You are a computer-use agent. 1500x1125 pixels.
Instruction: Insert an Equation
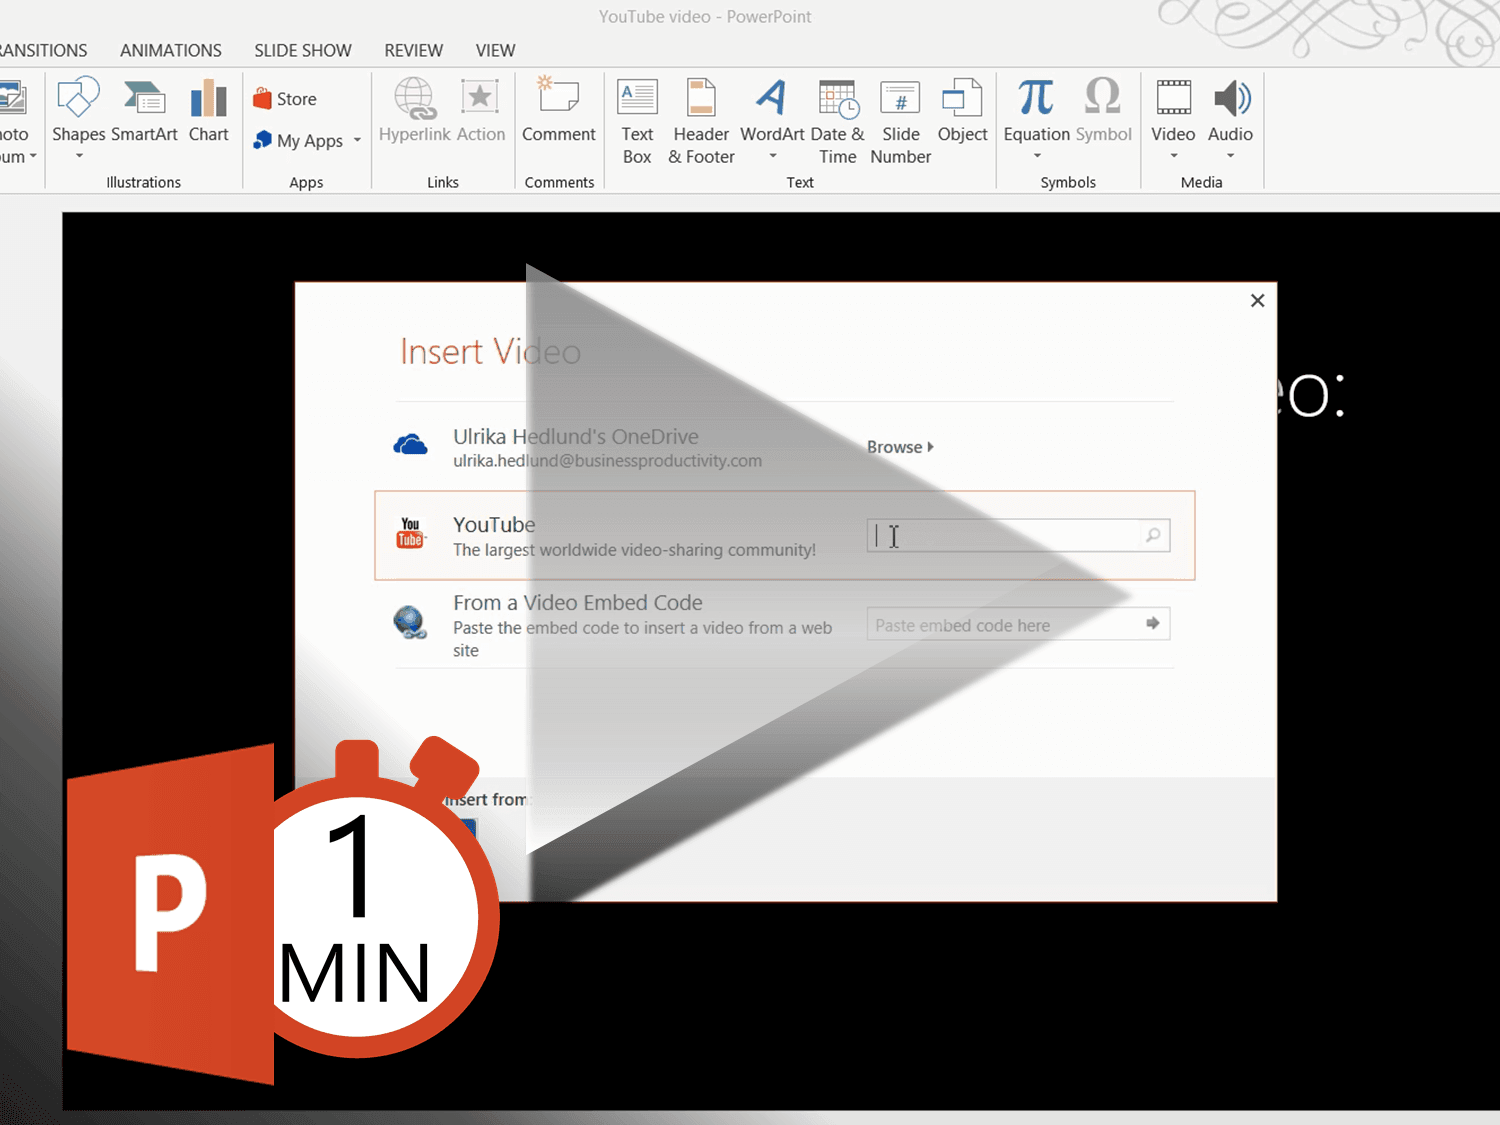coord(1036,110)
